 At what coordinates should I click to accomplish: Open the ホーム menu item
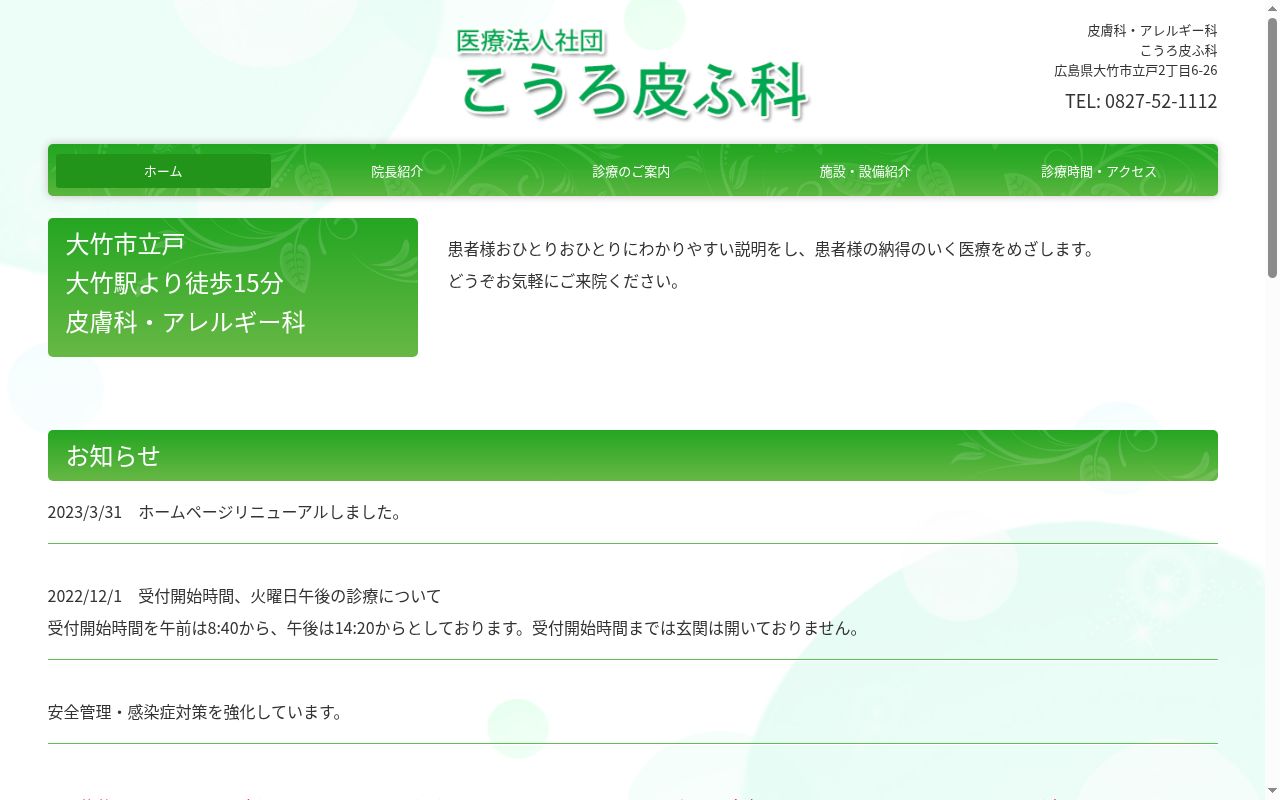[163, 171]
